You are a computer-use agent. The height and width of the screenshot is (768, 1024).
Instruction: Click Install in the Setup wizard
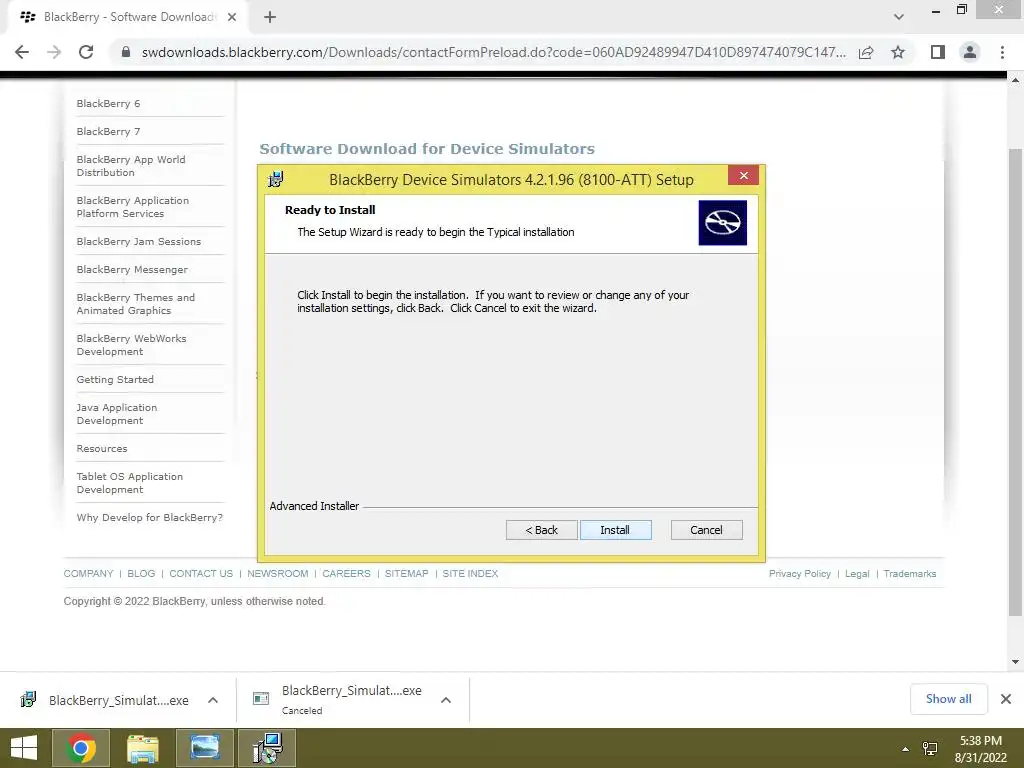pos(615,530)
